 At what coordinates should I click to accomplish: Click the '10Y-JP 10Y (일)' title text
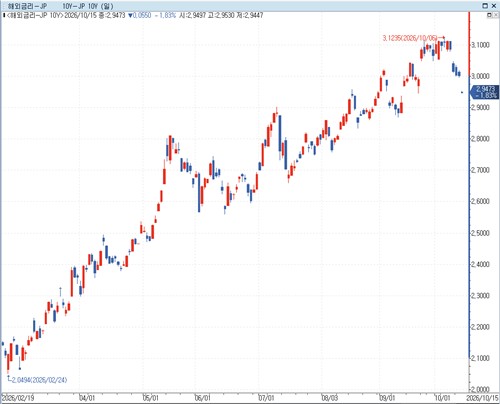point(88,6)
